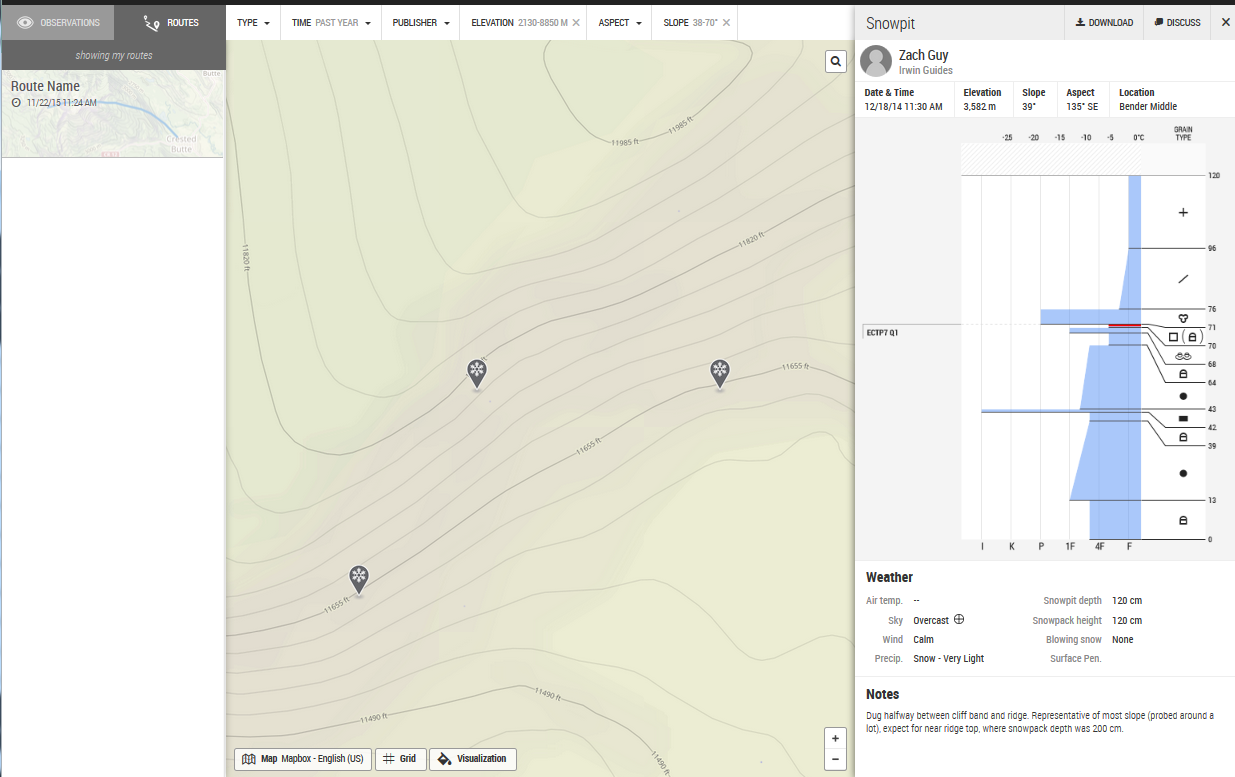Screen dimensions: 1235x777
Task: Click the Snow - Very Light precipitation value
Action: (x=948, y=658)
